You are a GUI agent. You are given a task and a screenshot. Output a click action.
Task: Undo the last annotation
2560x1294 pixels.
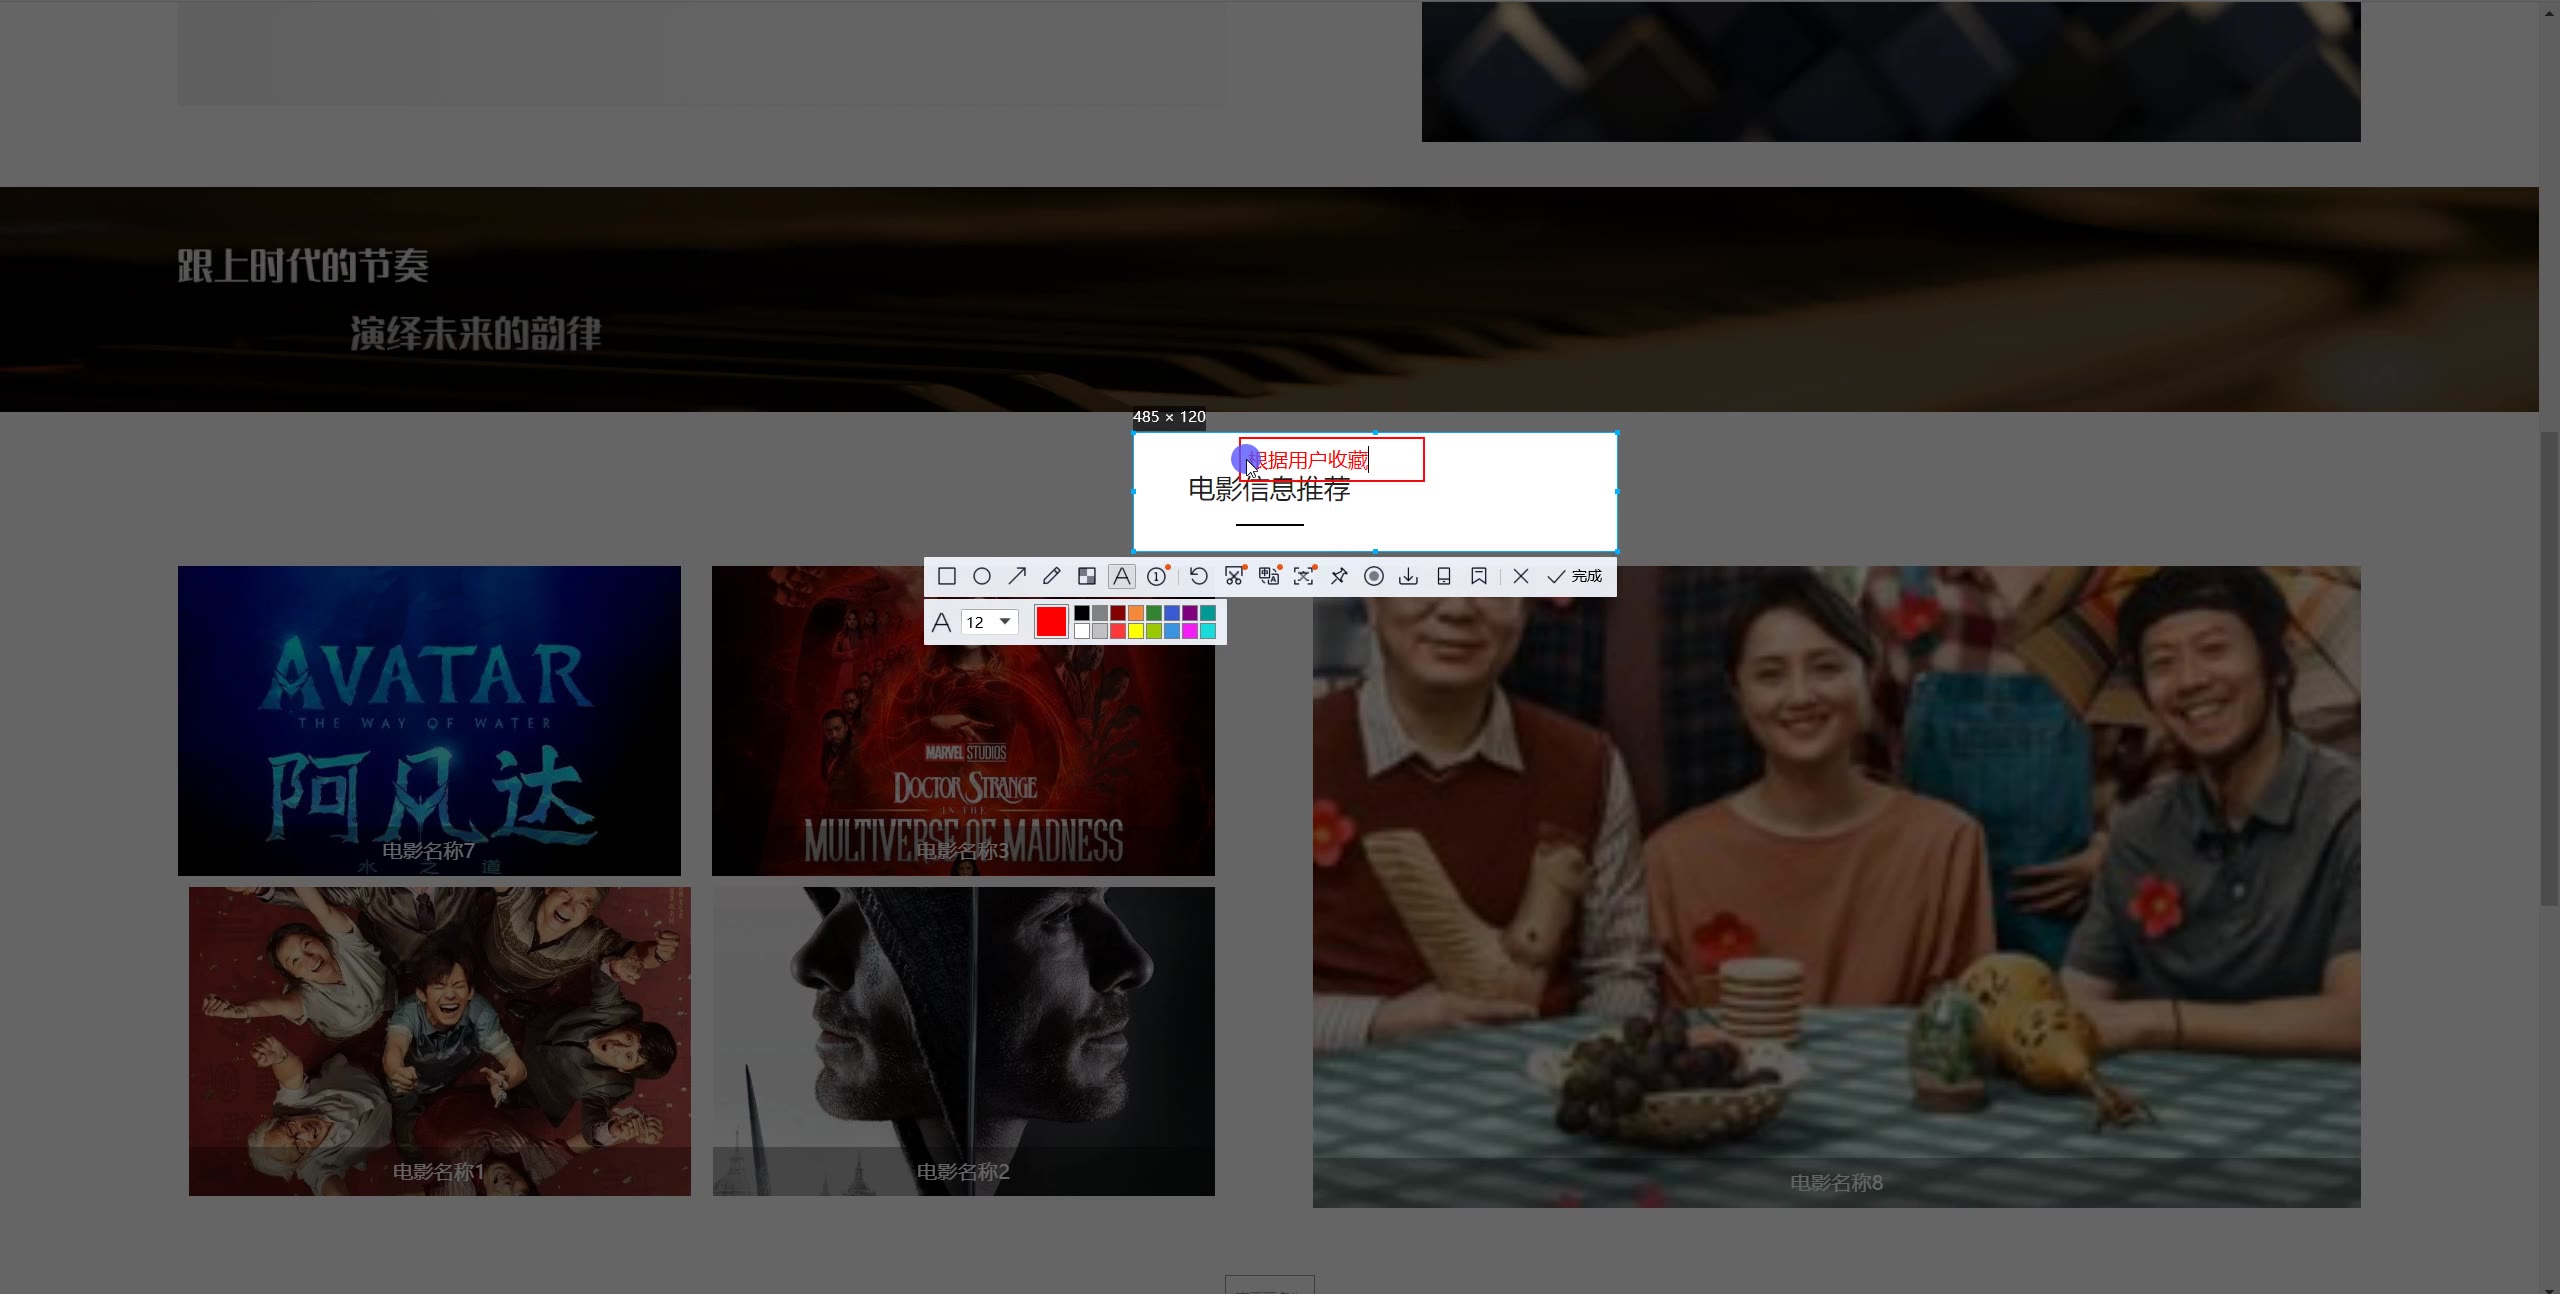click(x=1198, y=576)
